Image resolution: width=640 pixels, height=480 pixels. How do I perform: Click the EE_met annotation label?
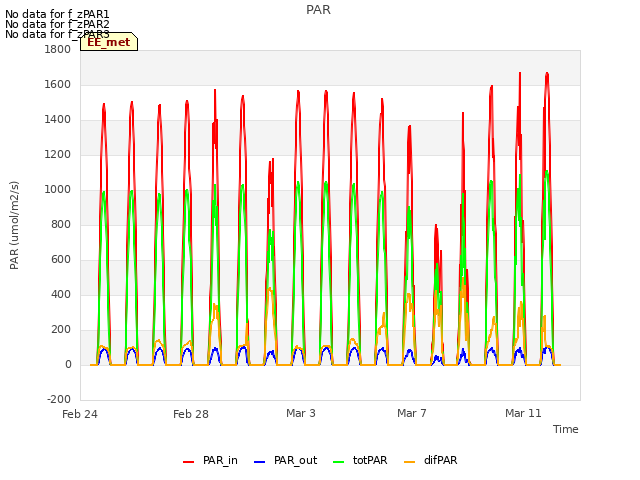click(x=109, y=42)
